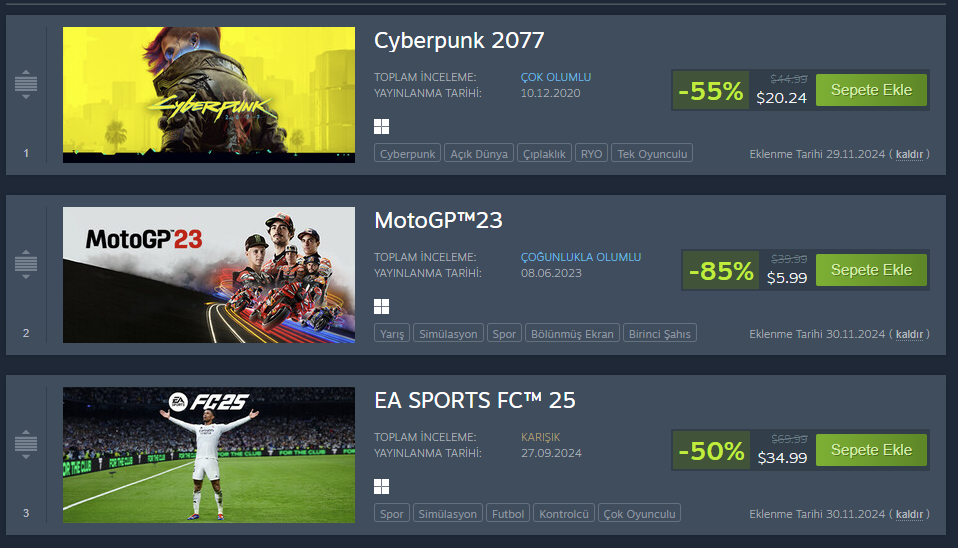Open the MotoGP™23 title link
Screen dimensions: 958x548
tap(438, 220)
